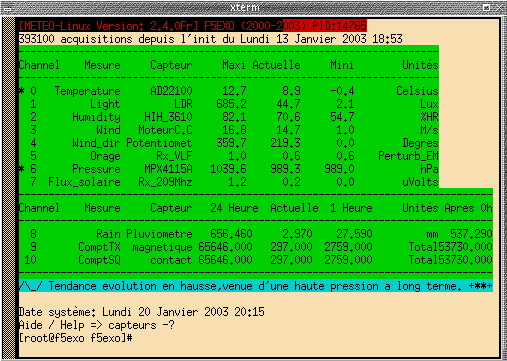Click the Degres unit
This screenshot has height=361, width=507.
coord(420,143)
